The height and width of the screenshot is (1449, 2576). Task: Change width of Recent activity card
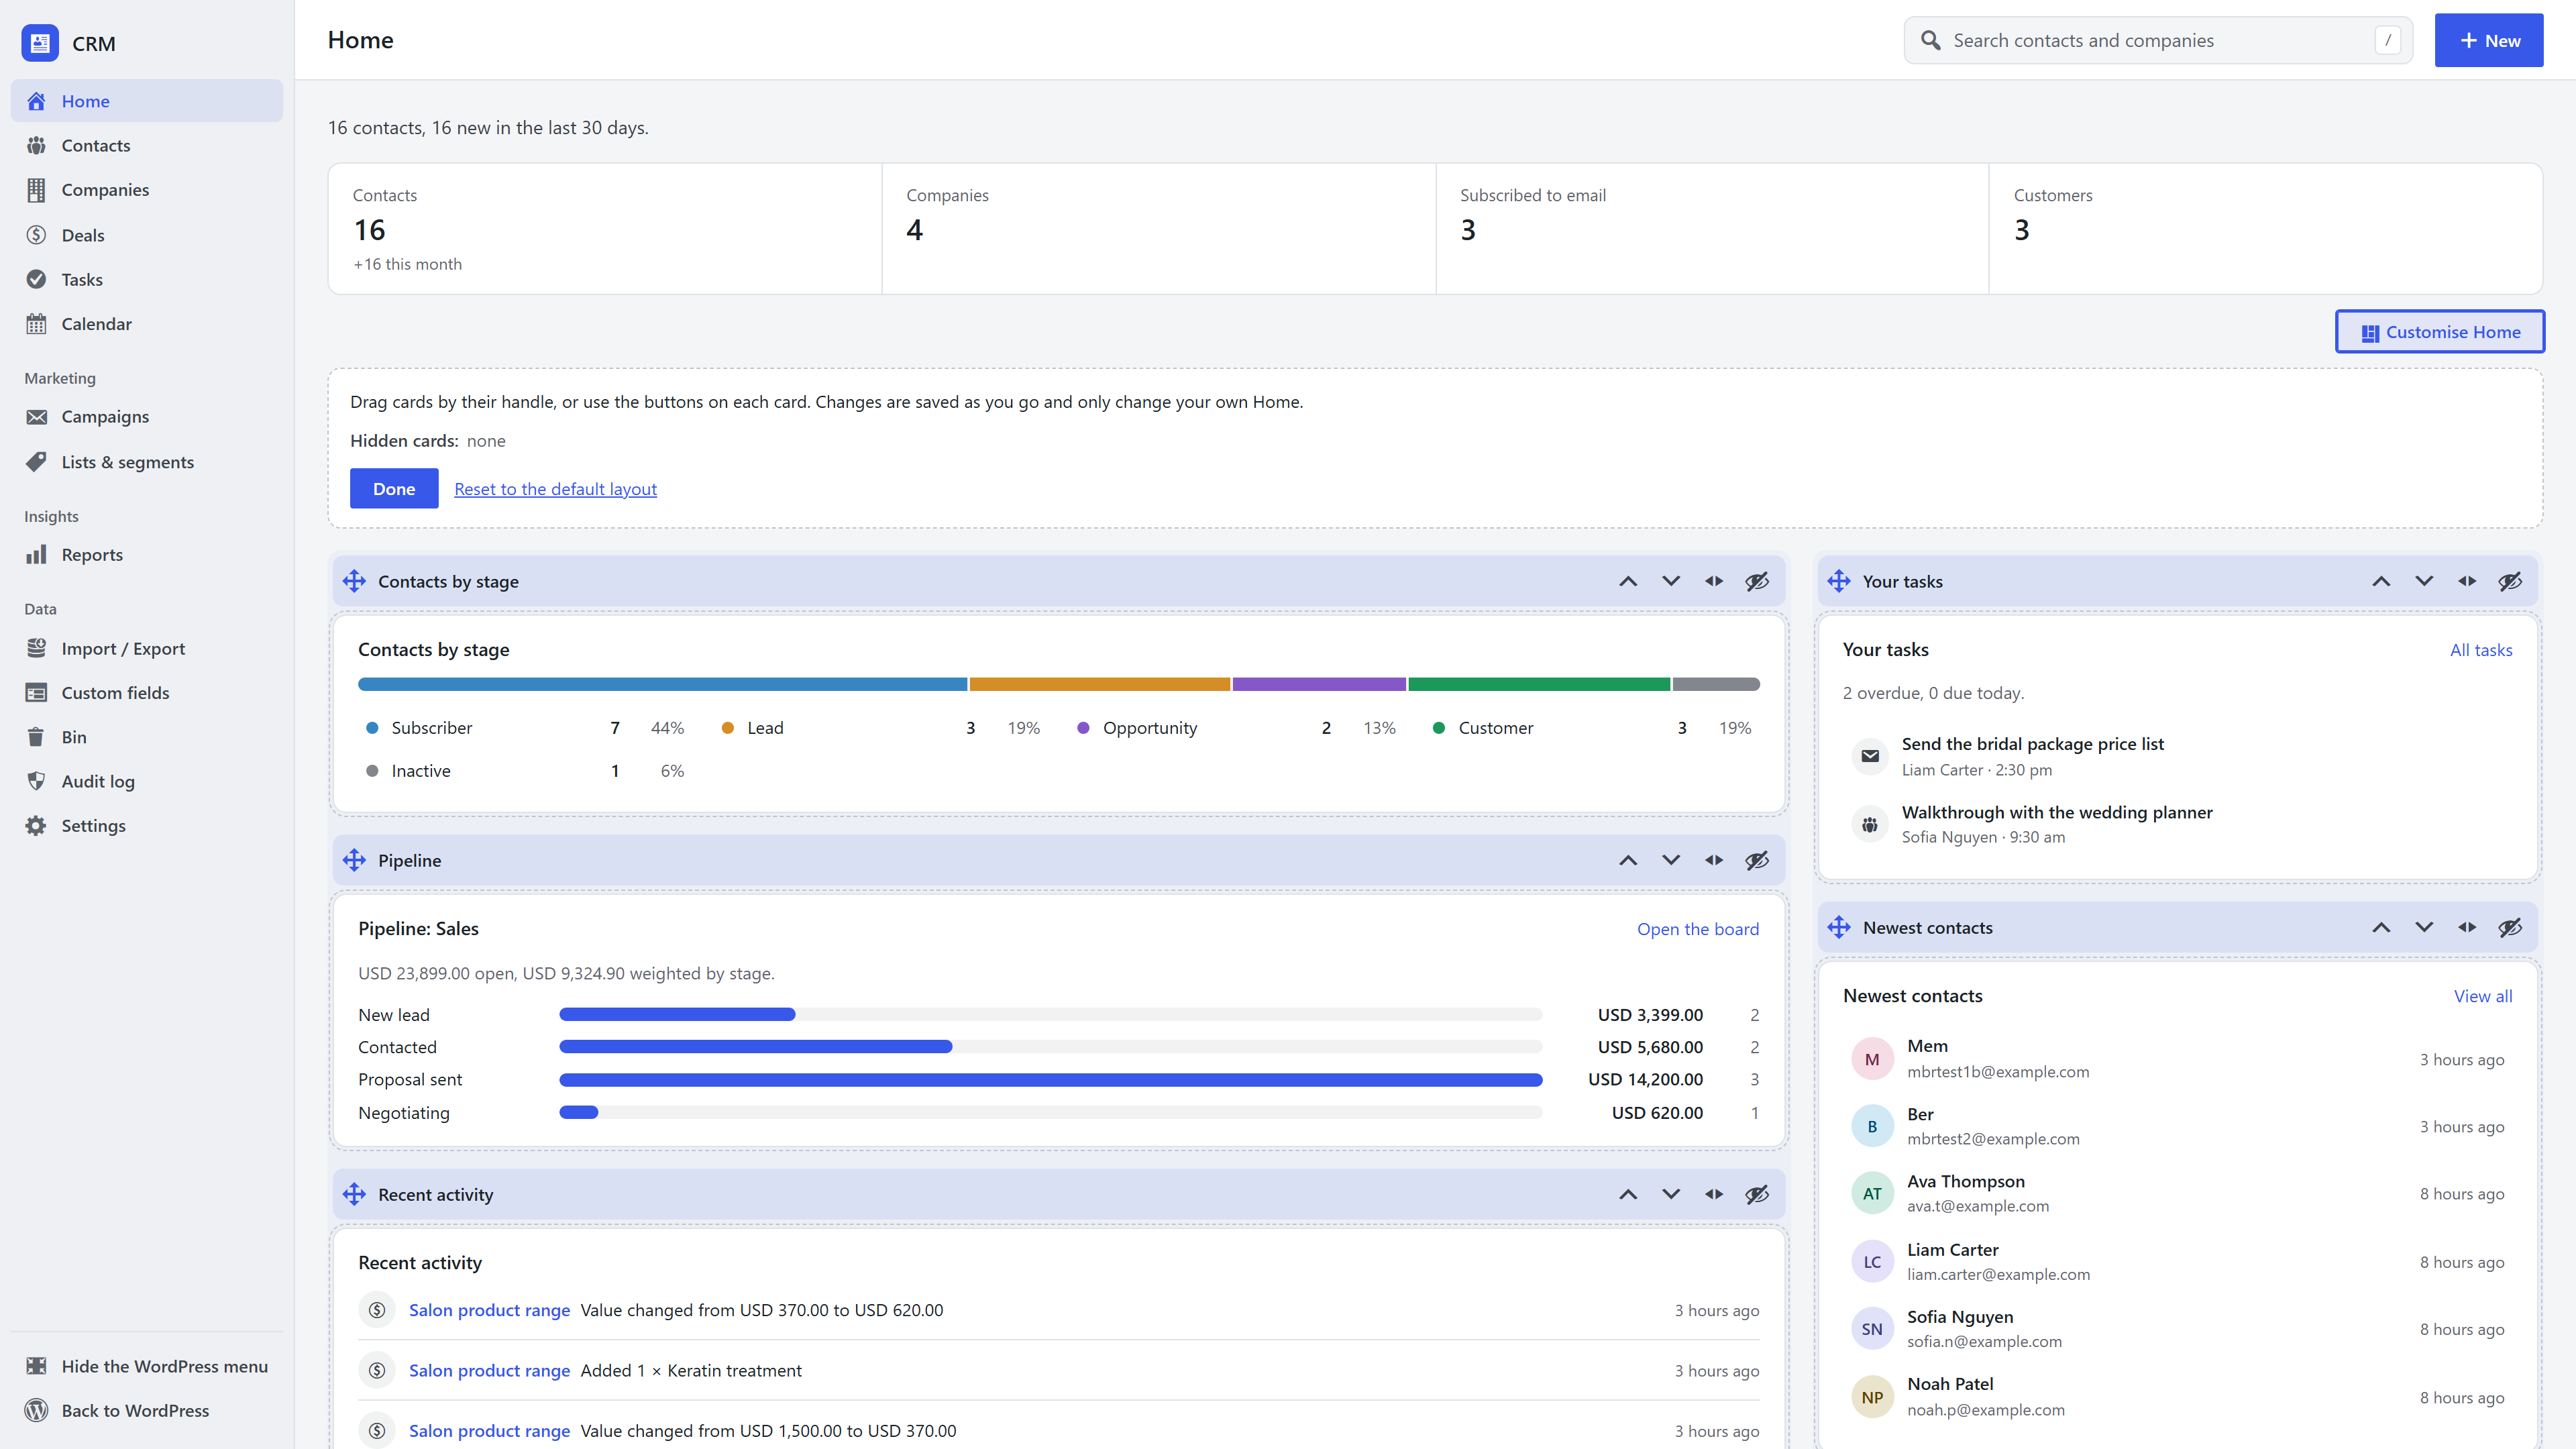(1714, 1194)
